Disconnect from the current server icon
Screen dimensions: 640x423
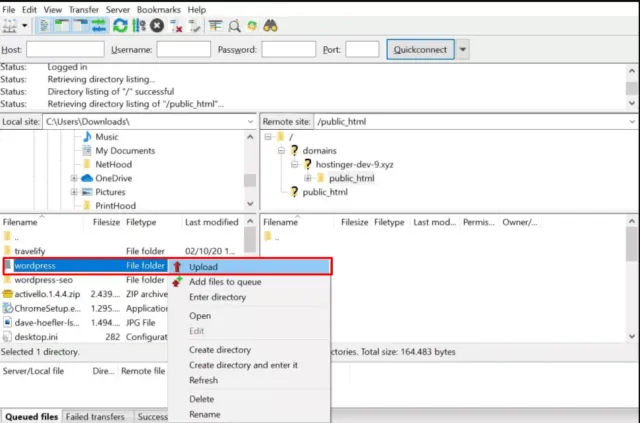point(176,25)
